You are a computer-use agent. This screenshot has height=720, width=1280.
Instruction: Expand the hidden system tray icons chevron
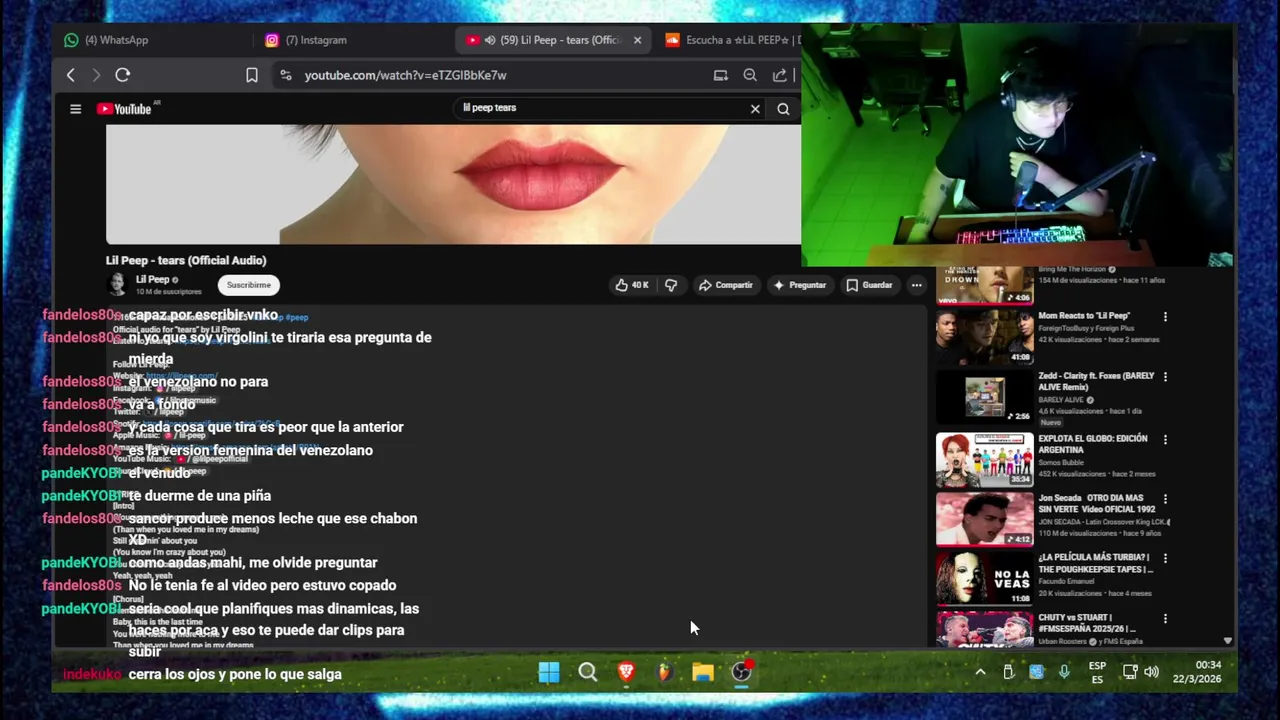pyautogui.click(x=980, y=672)
